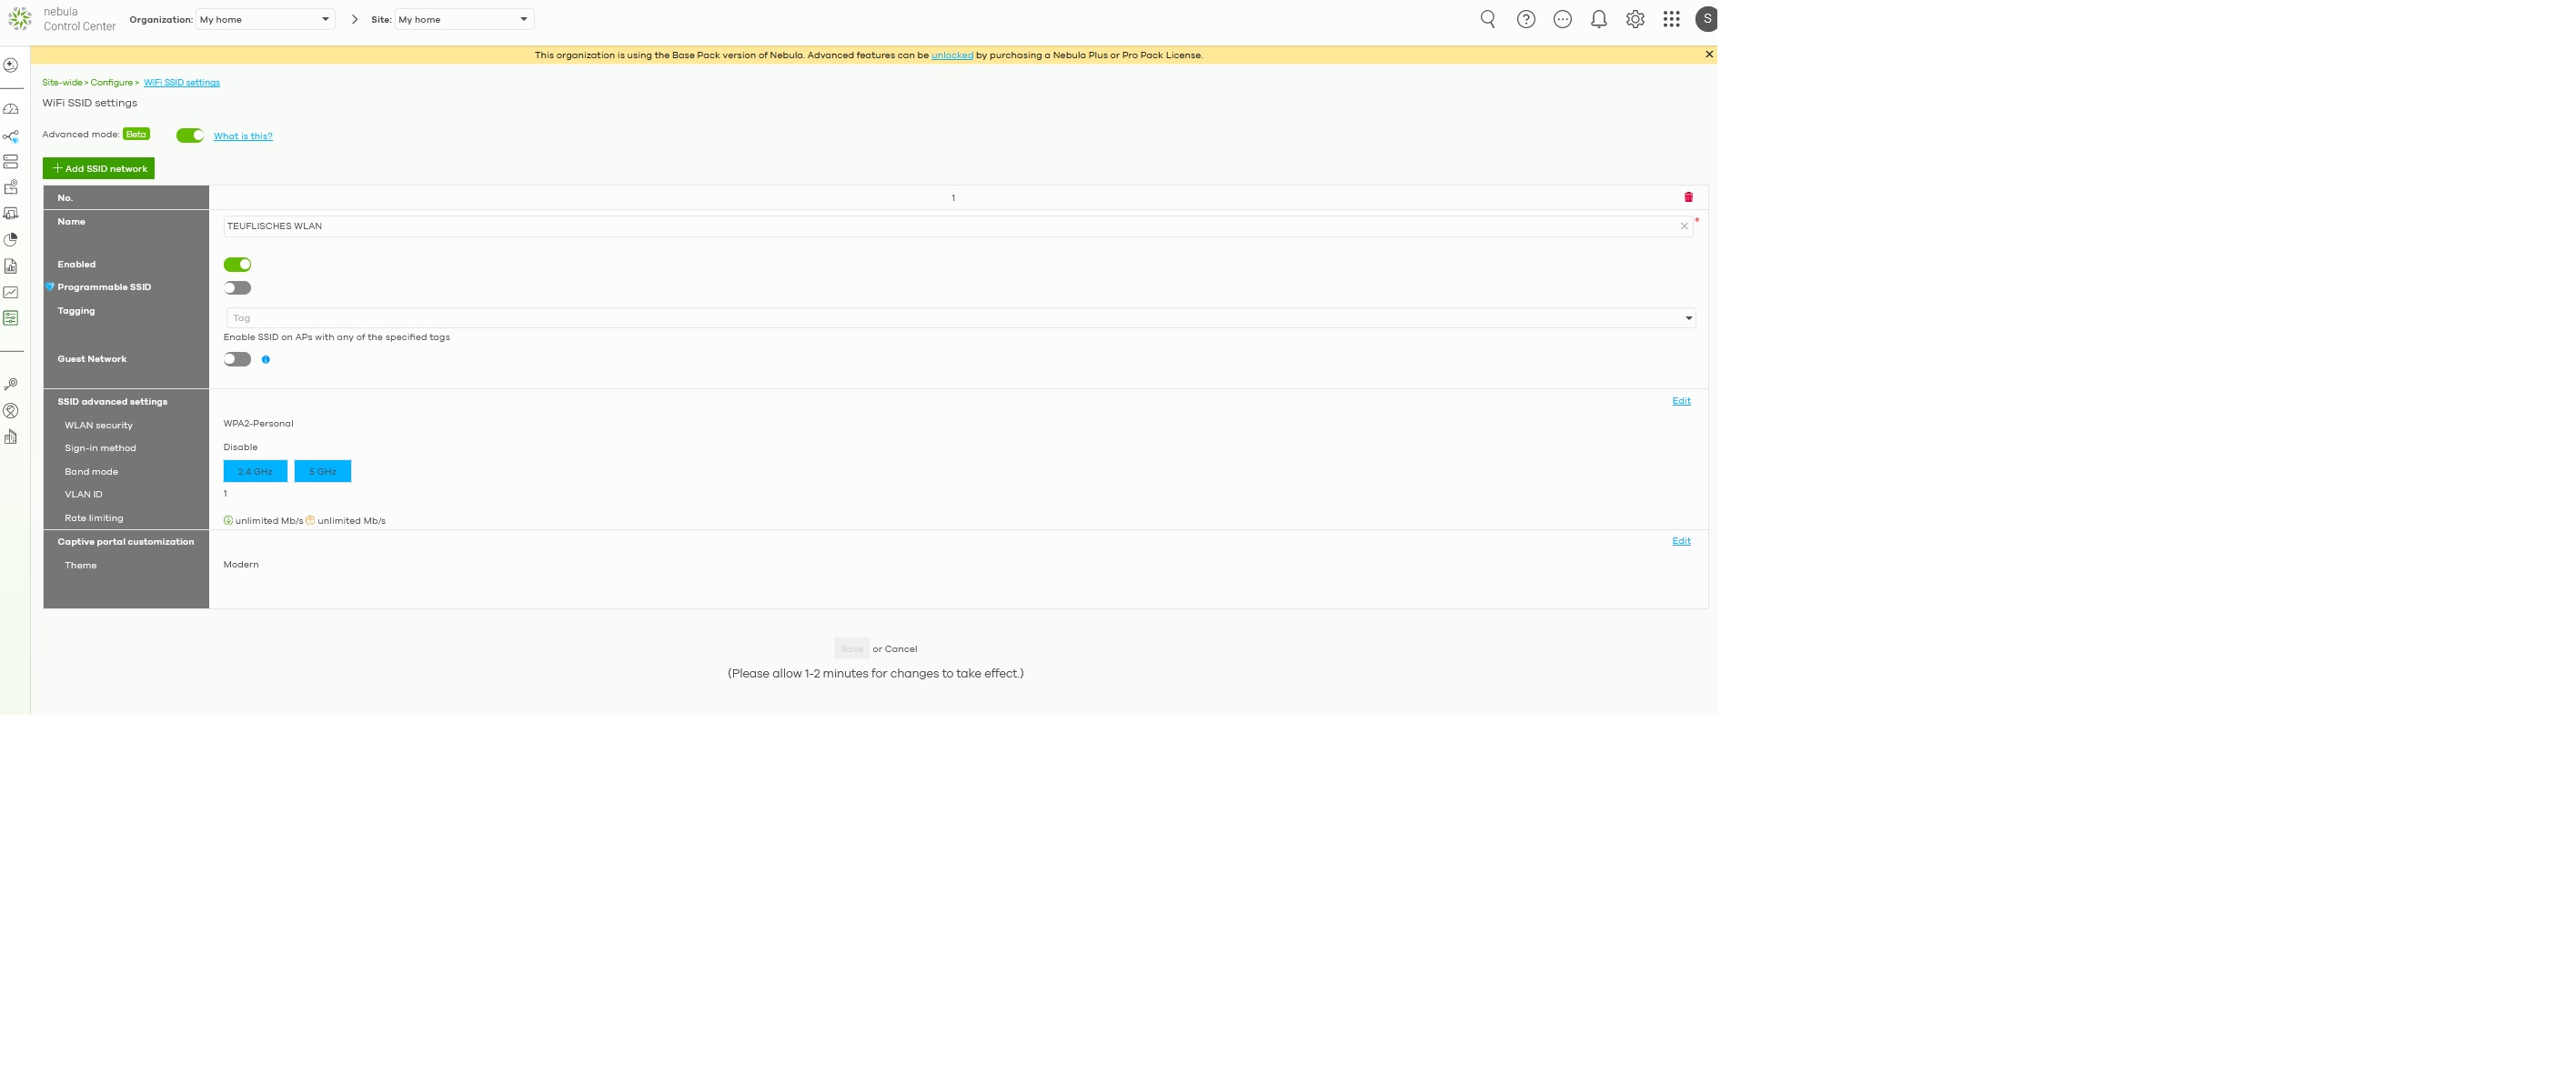
Task: Disable the SSID Enabled toggle
Action: [237, 265]
